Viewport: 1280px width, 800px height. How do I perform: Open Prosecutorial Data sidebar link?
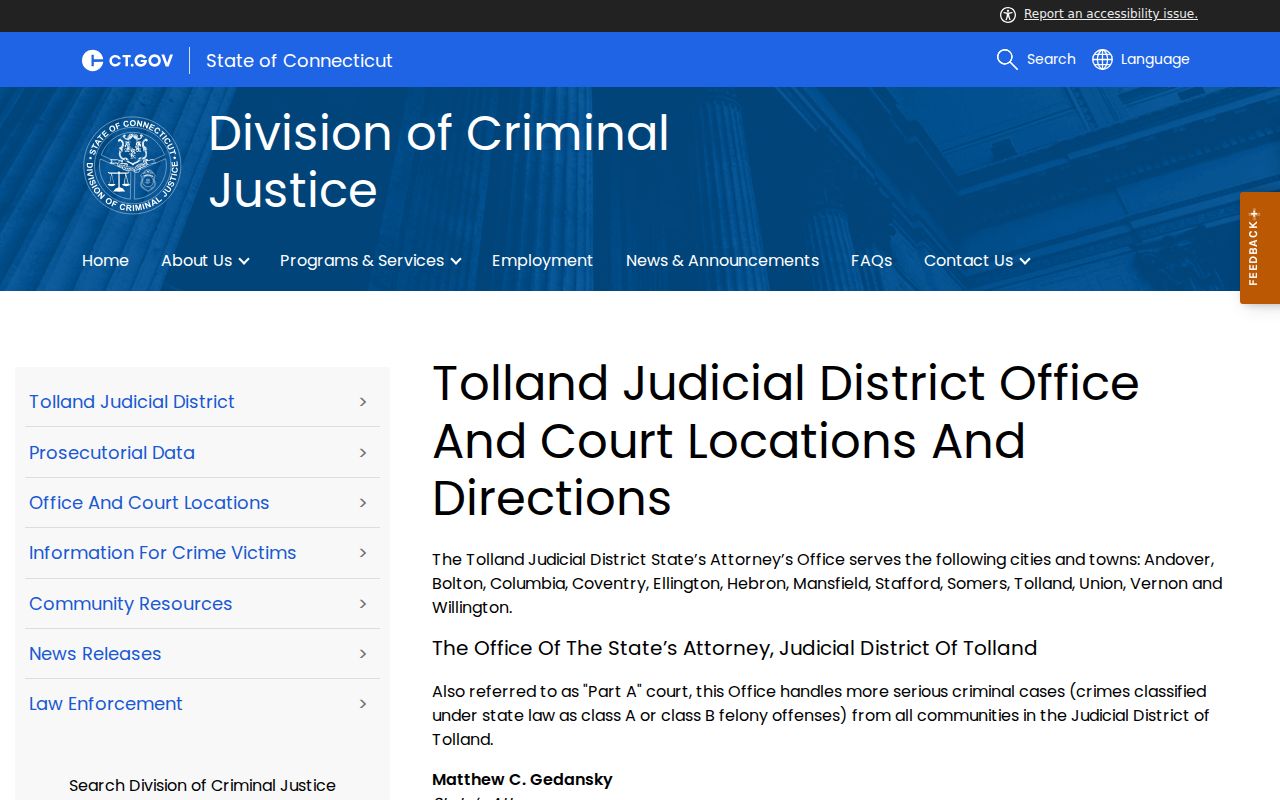pos(112,452)
